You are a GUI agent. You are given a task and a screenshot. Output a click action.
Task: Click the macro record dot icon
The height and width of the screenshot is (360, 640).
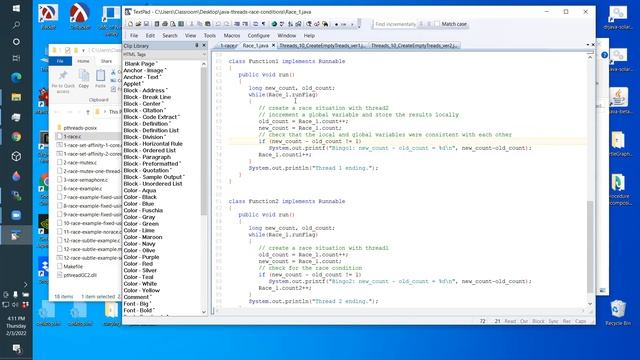click(336, 24)
